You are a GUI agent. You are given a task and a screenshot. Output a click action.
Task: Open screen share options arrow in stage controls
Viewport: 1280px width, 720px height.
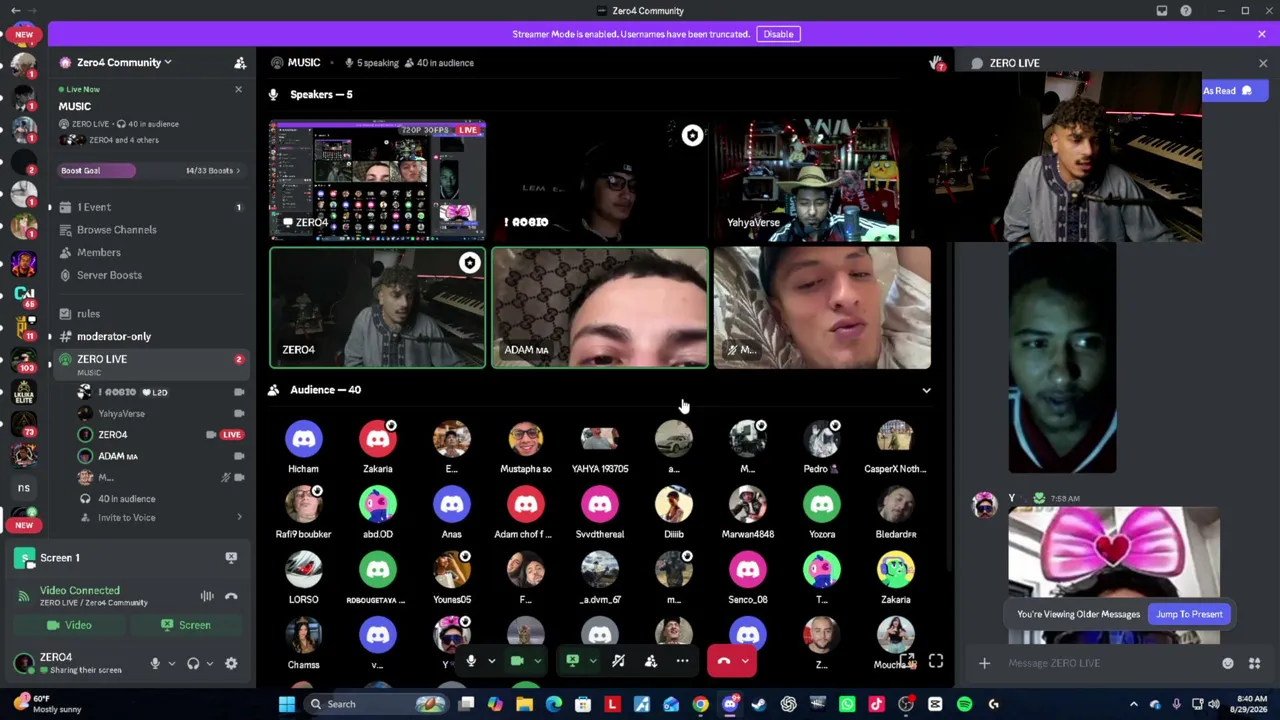pyautogui.click(x=593, y=662)
